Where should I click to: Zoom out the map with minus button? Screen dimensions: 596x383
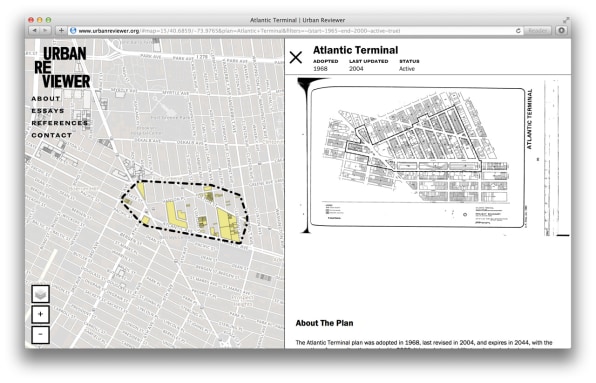pos(40,335)
